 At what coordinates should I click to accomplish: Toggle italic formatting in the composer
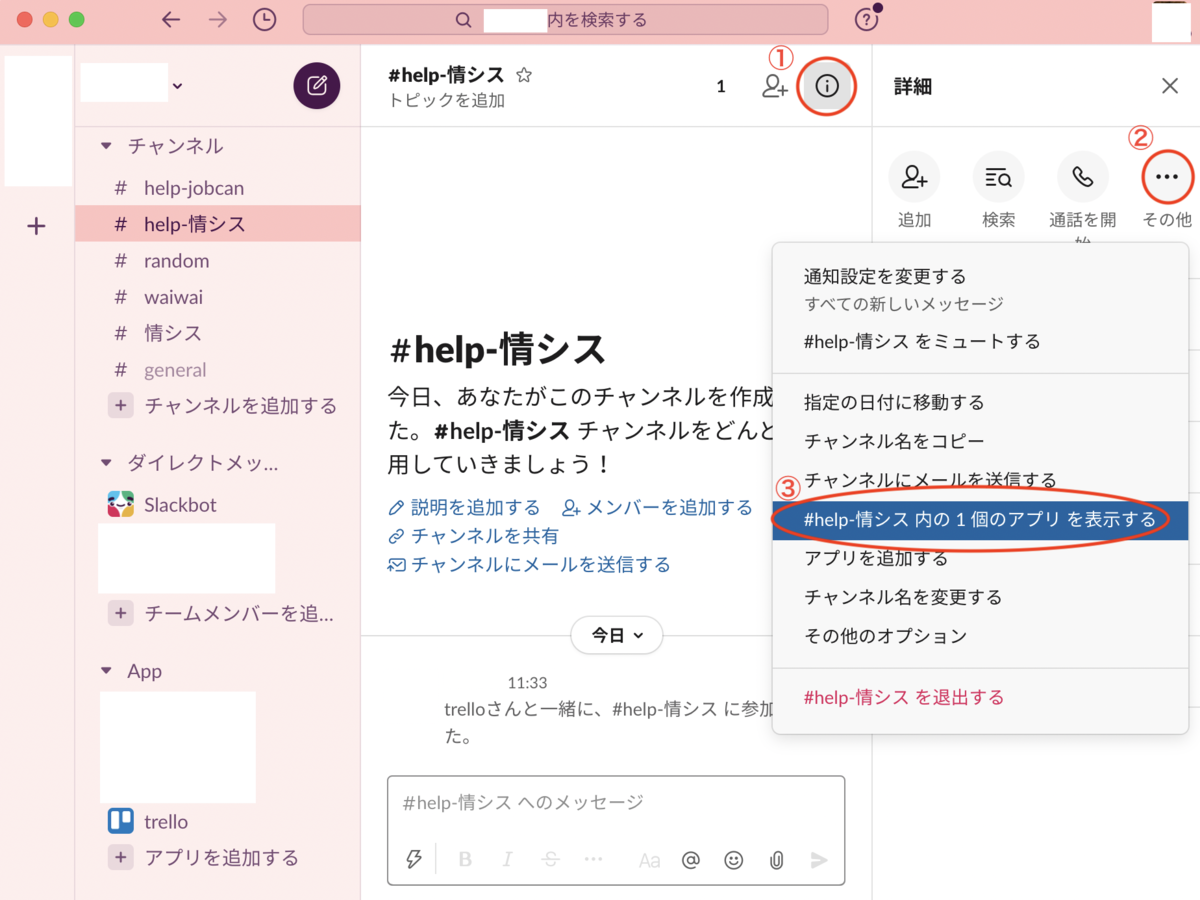click(x=507, y=860)
